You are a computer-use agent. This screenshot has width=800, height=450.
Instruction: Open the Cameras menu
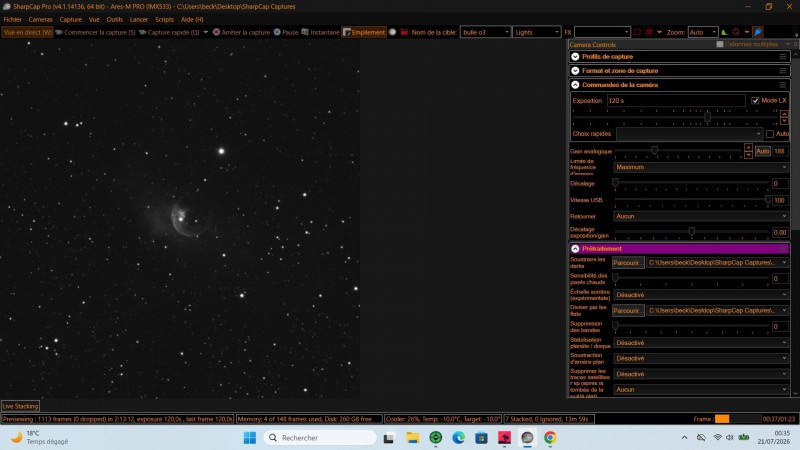point(40,19)
